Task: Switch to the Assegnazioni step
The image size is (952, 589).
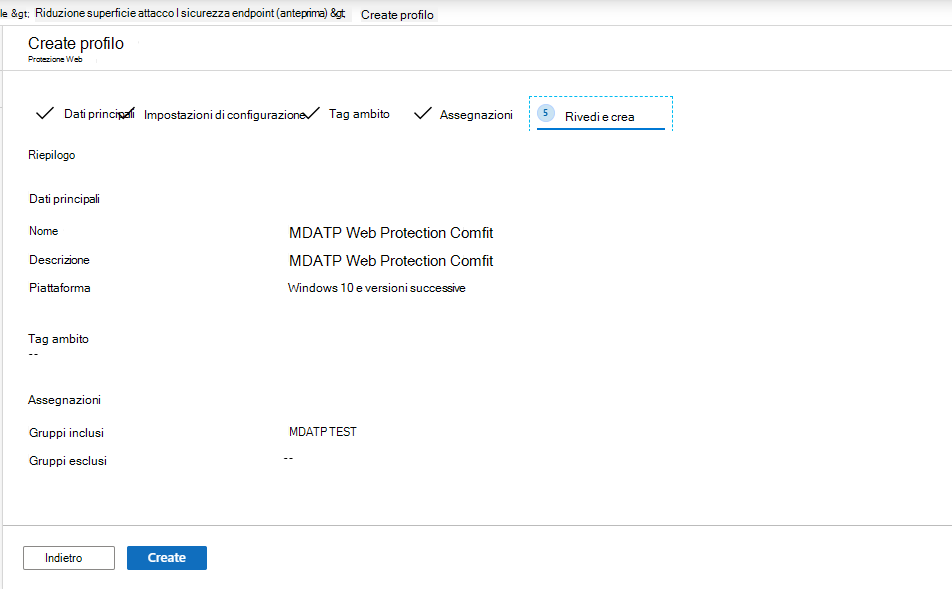Action: pyautogui.click(x=476, y=115)
